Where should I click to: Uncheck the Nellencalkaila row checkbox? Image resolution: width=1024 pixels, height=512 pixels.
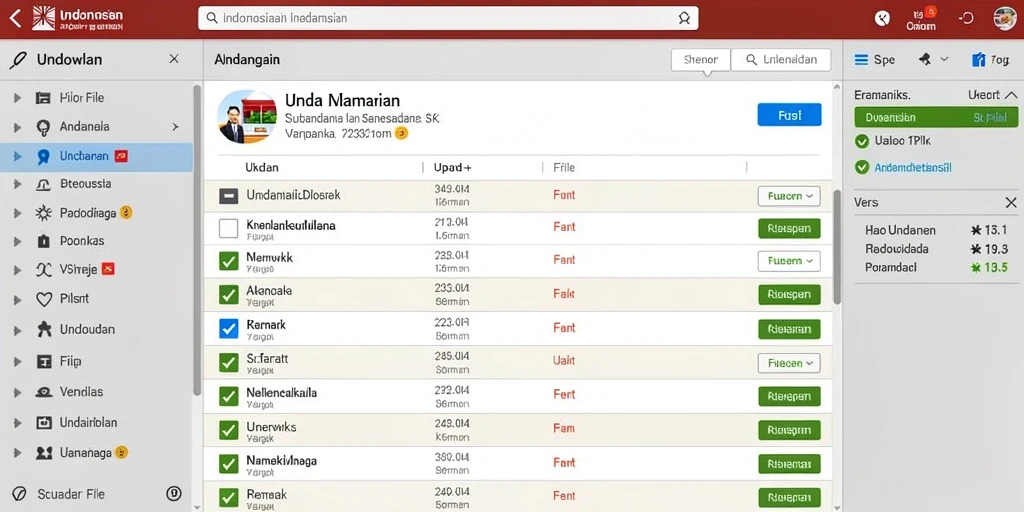pos(228,396)
